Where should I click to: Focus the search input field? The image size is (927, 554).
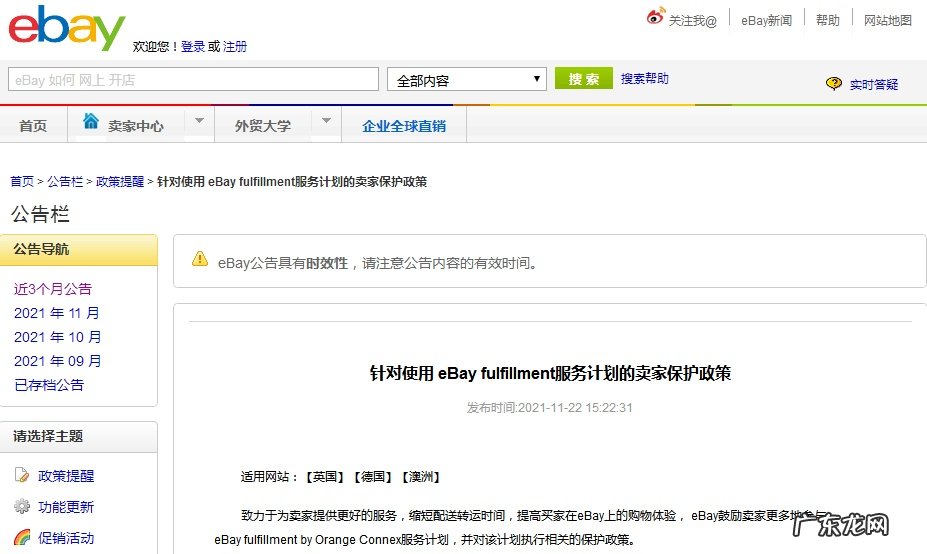(x=193, y=79)
